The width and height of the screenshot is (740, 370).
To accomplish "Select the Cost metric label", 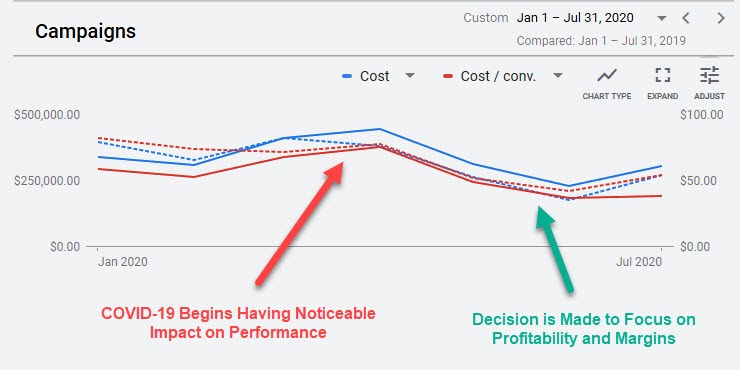I will 375,76.
